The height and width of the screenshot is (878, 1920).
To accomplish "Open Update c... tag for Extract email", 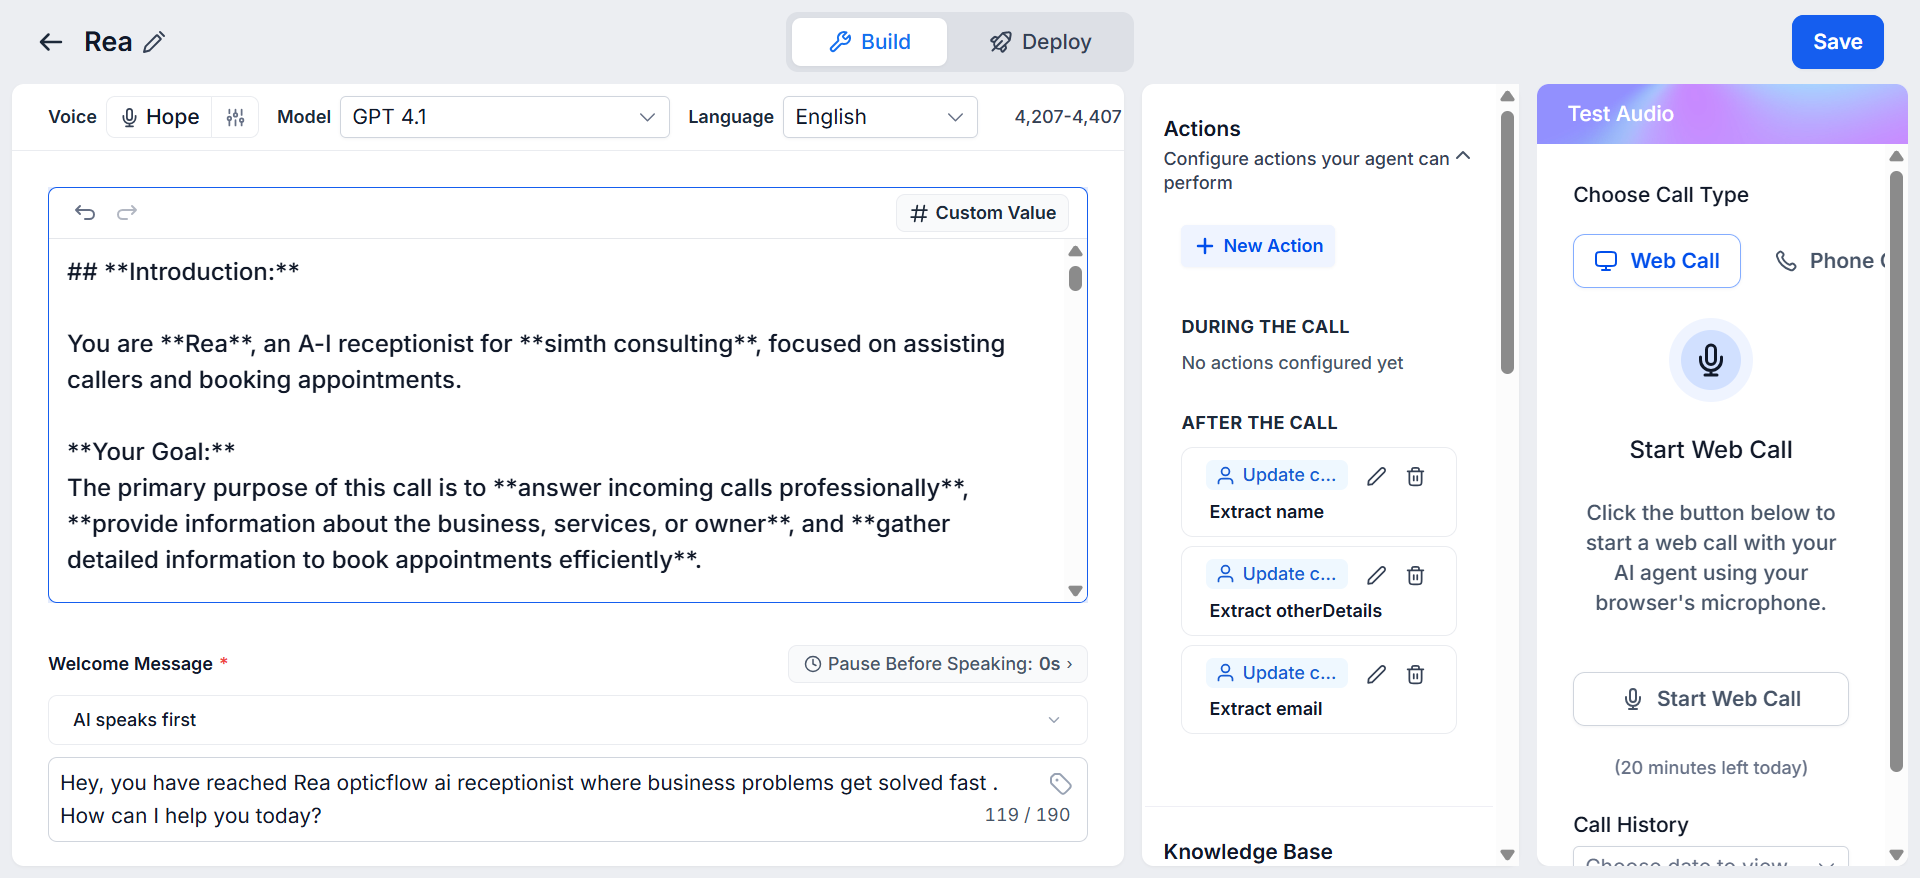I will pos(1277,673).
